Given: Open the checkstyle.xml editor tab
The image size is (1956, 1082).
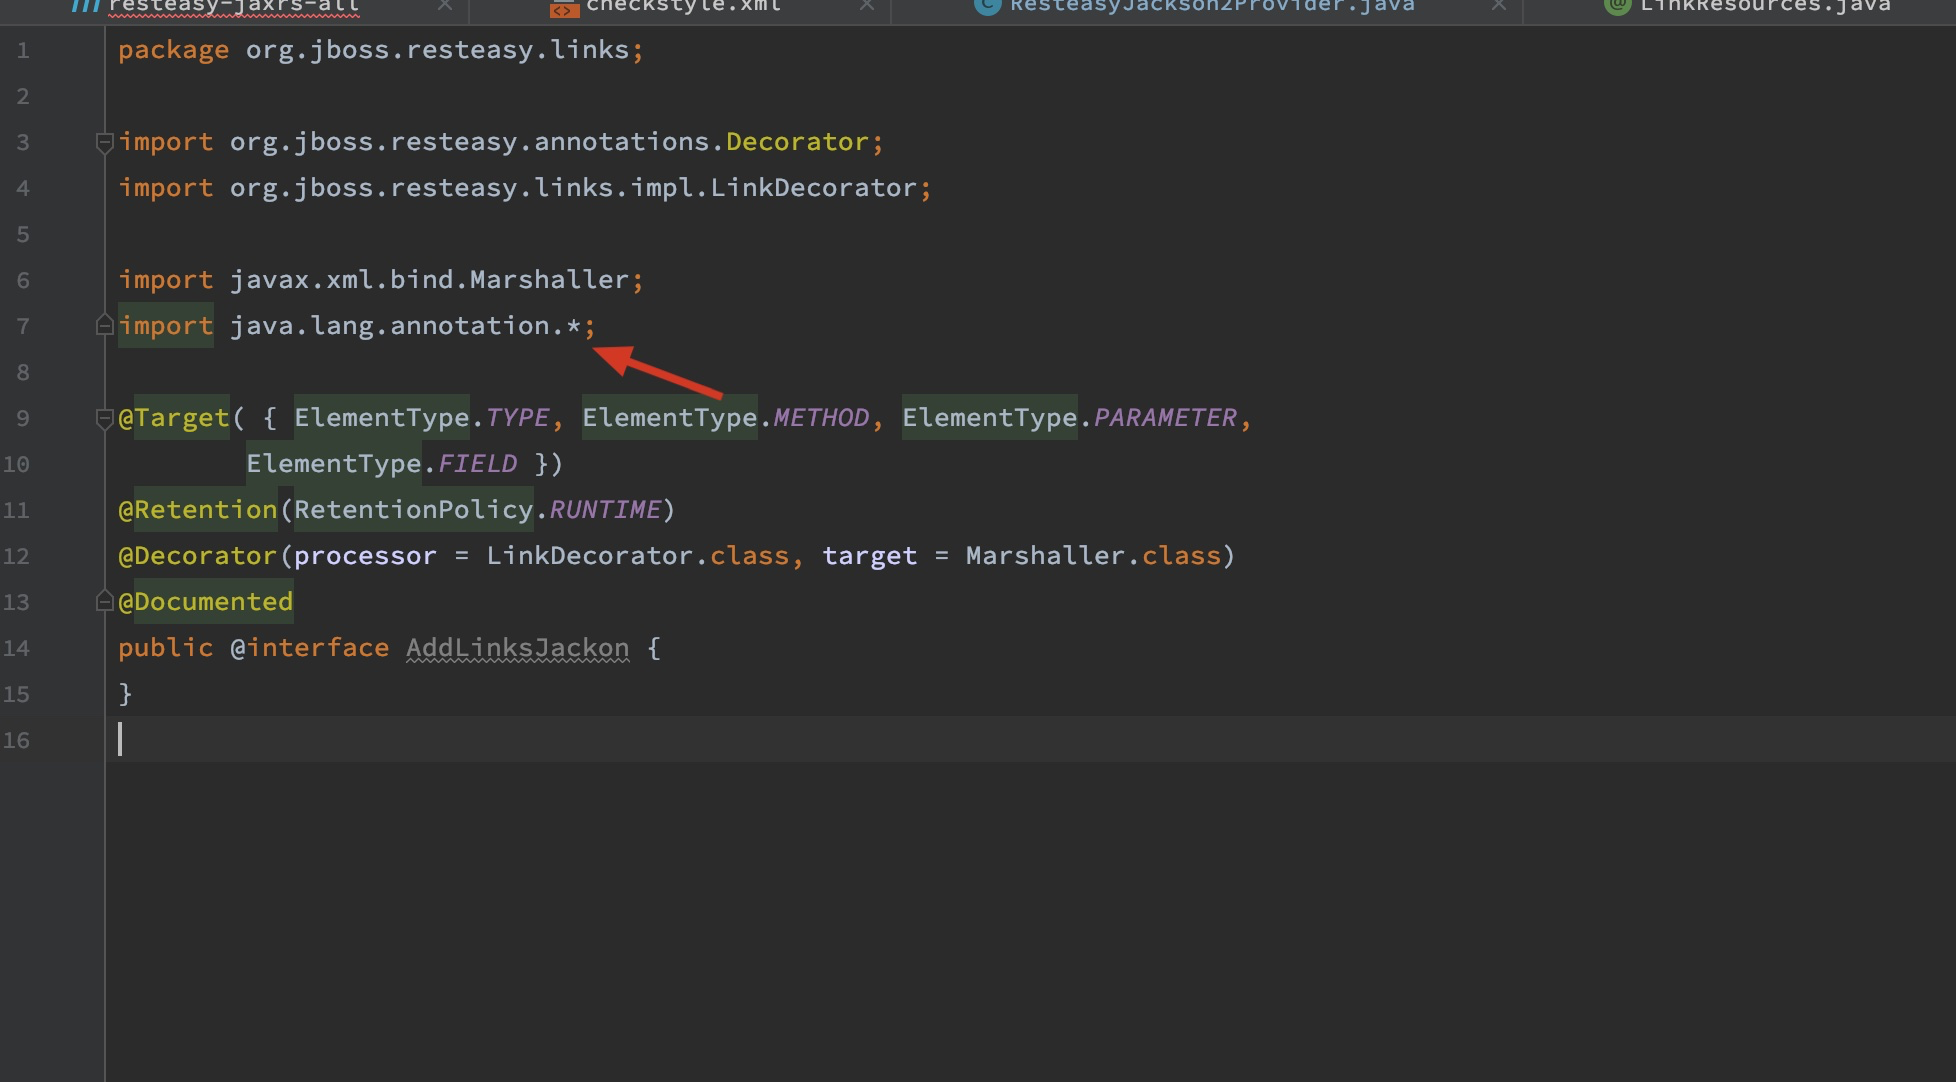Looking at the screenshot, I should (683, 6).
